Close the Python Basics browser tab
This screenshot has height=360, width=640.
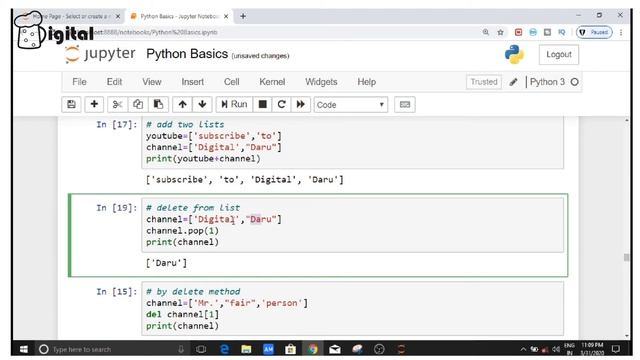[226, 16]
